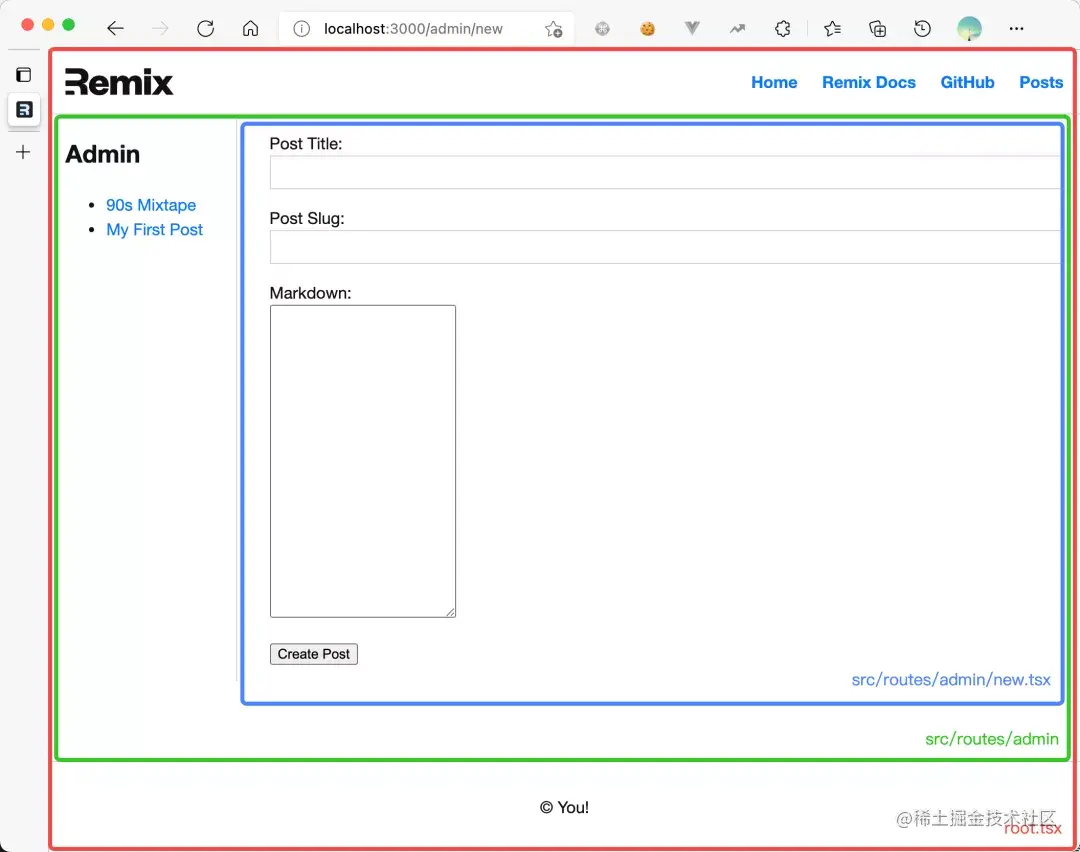Open the extensions puzzle icon

pos(782,28)
